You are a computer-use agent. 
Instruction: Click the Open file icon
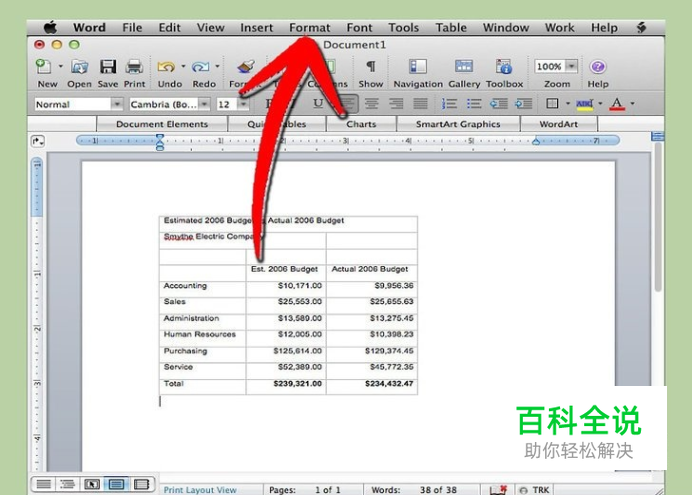tap(79, 67)
